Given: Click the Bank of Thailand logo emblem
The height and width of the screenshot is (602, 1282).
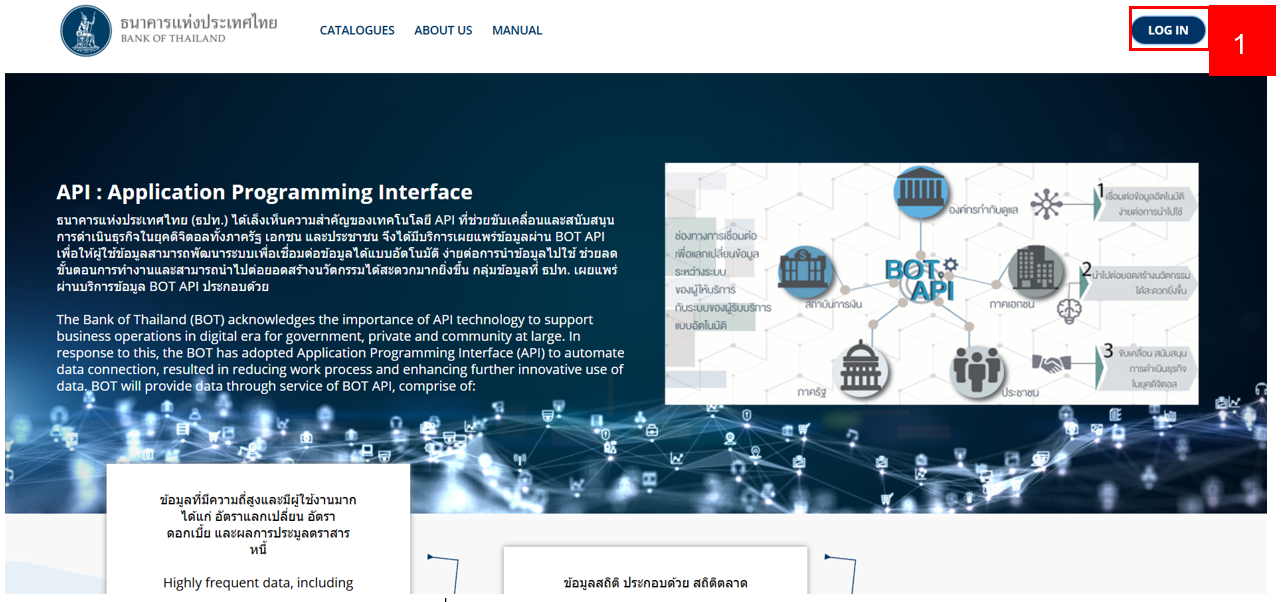Looking at the screenshot, I should pyautogui.click(x=86, y=31).
